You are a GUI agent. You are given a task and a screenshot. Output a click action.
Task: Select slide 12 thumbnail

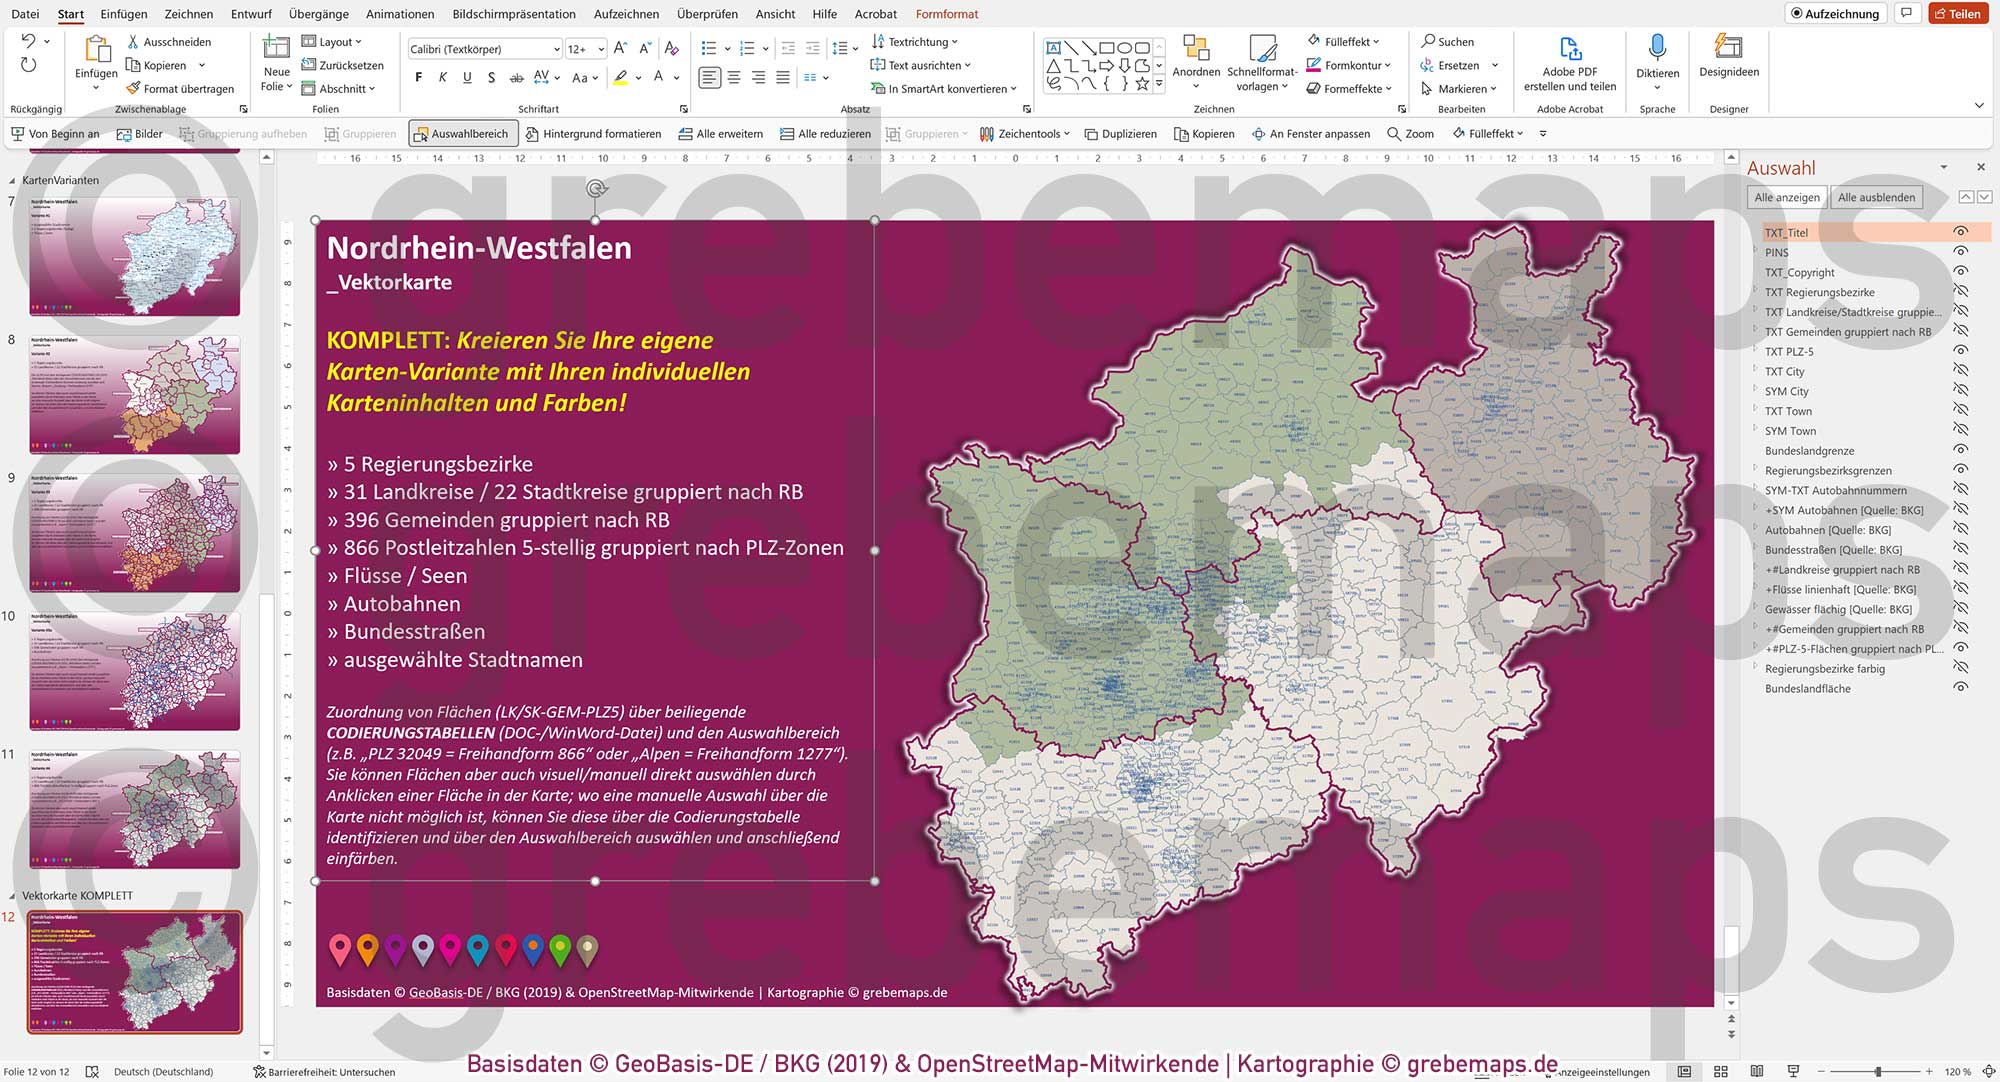tap(135, 970)
